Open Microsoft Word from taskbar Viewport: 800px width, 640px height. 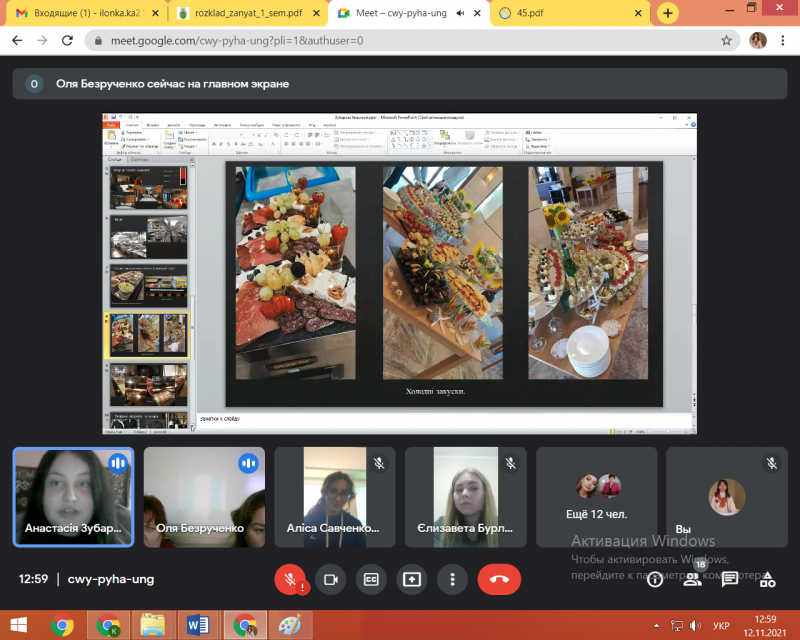tap(197, 625)
